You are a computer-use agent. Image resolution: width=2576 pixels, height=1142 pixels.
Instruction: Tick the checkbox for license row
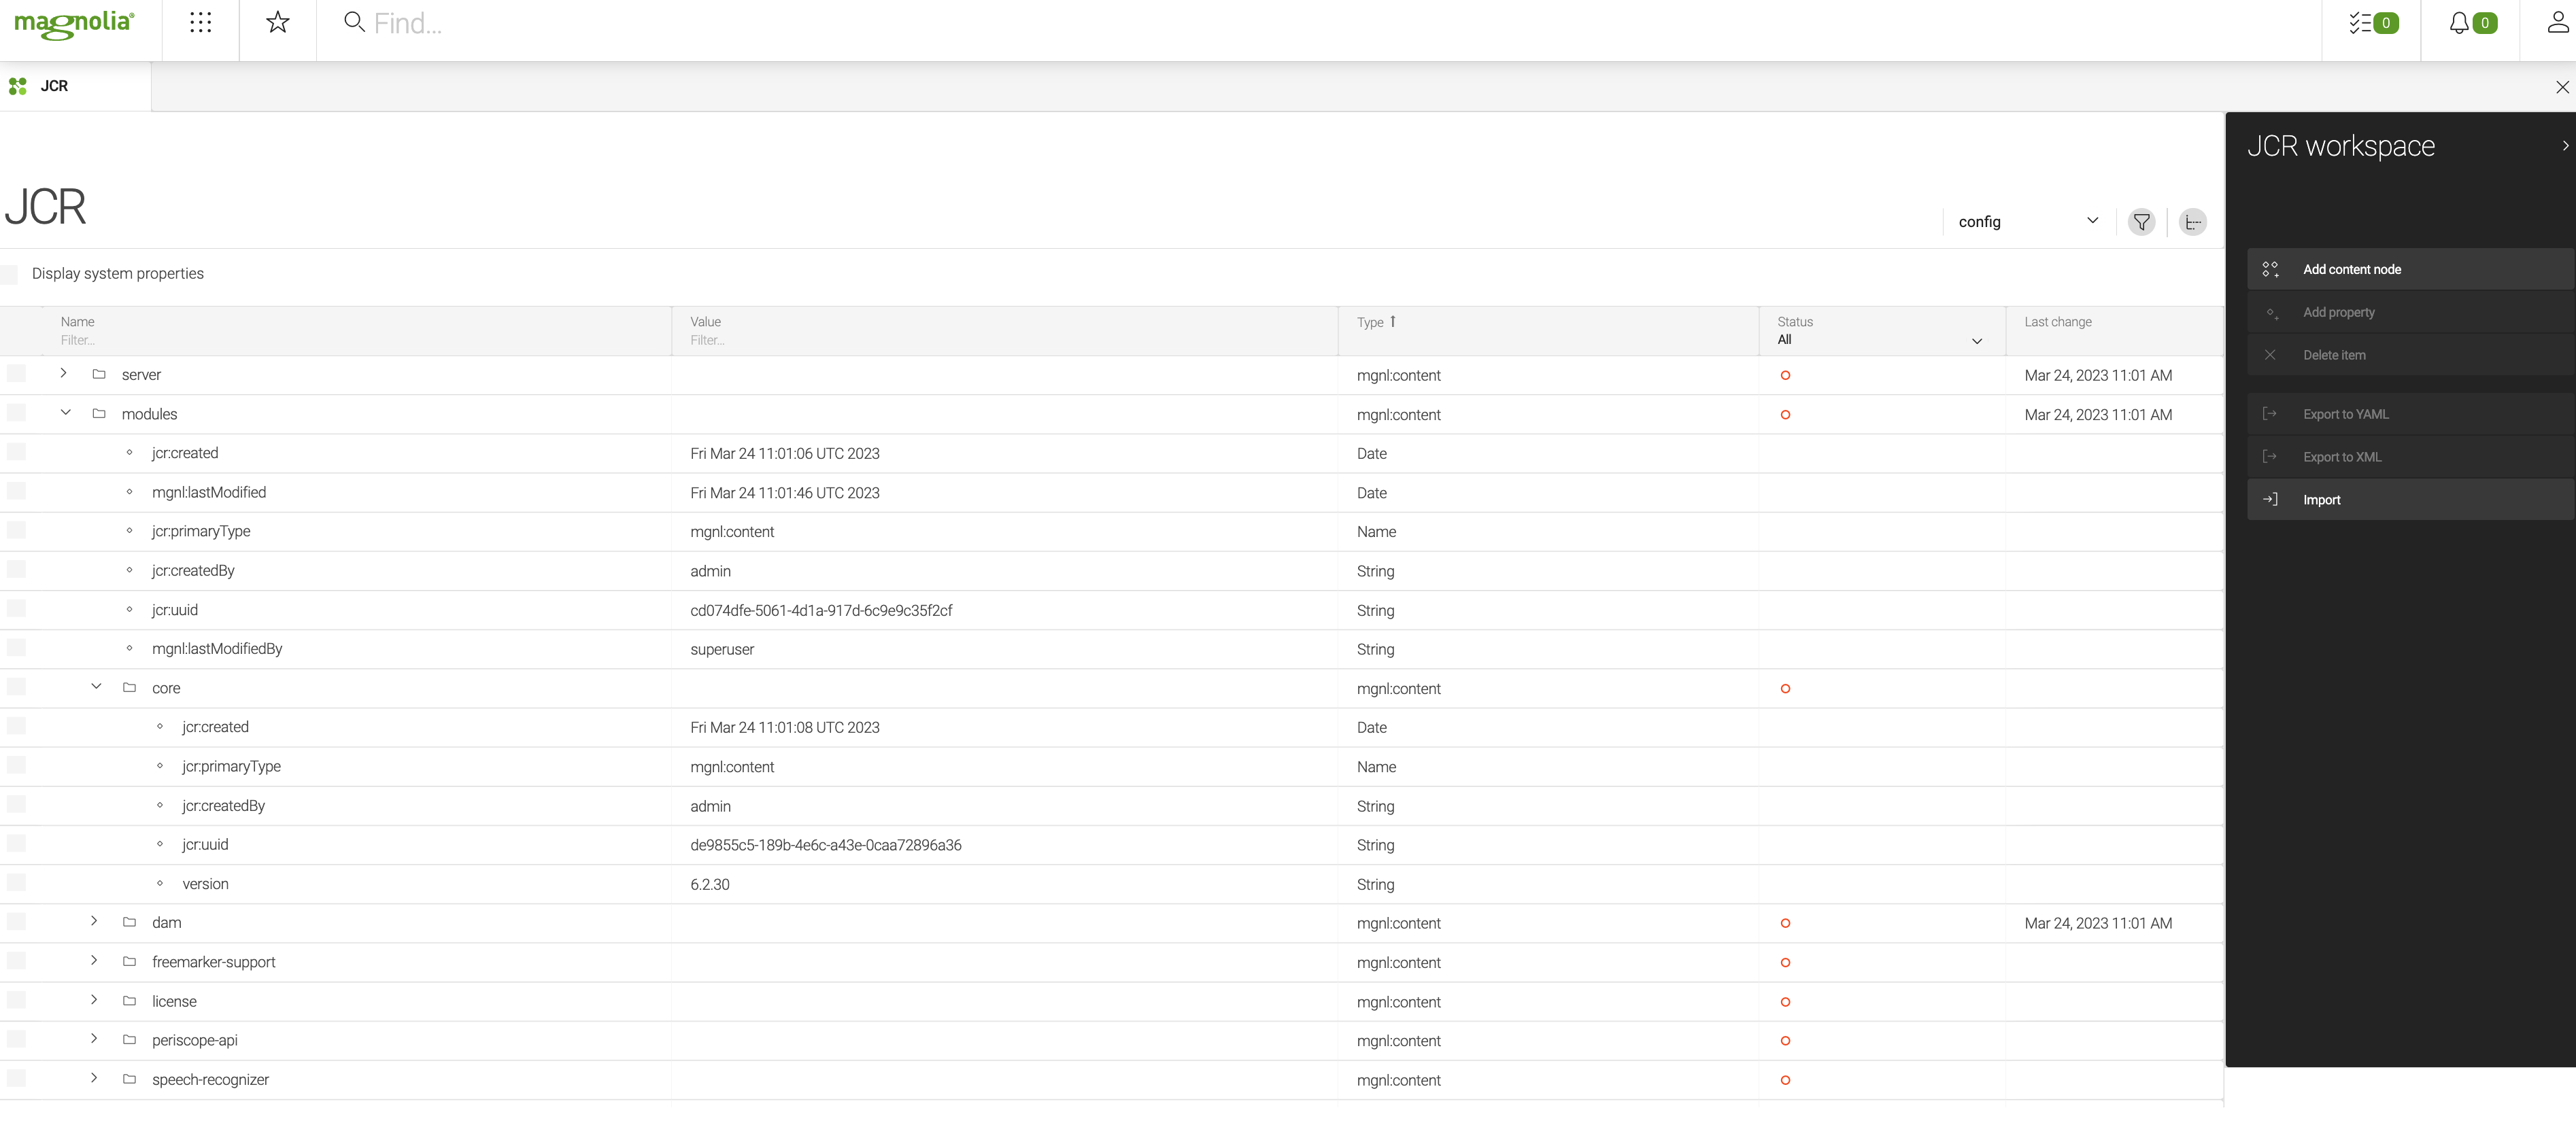[16, 999]
